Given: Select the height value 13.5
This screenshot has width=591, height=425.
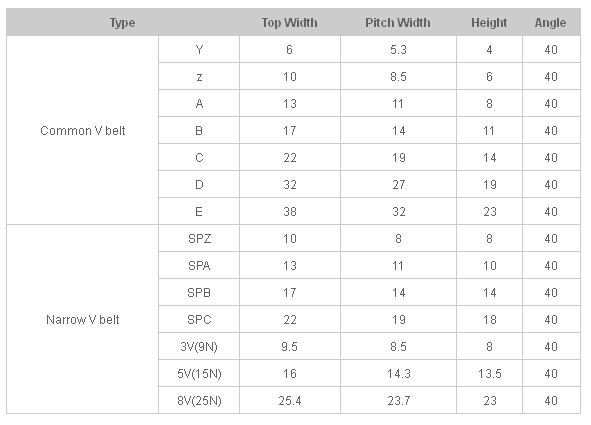Looking at the screenshot, I should [489, 373].
